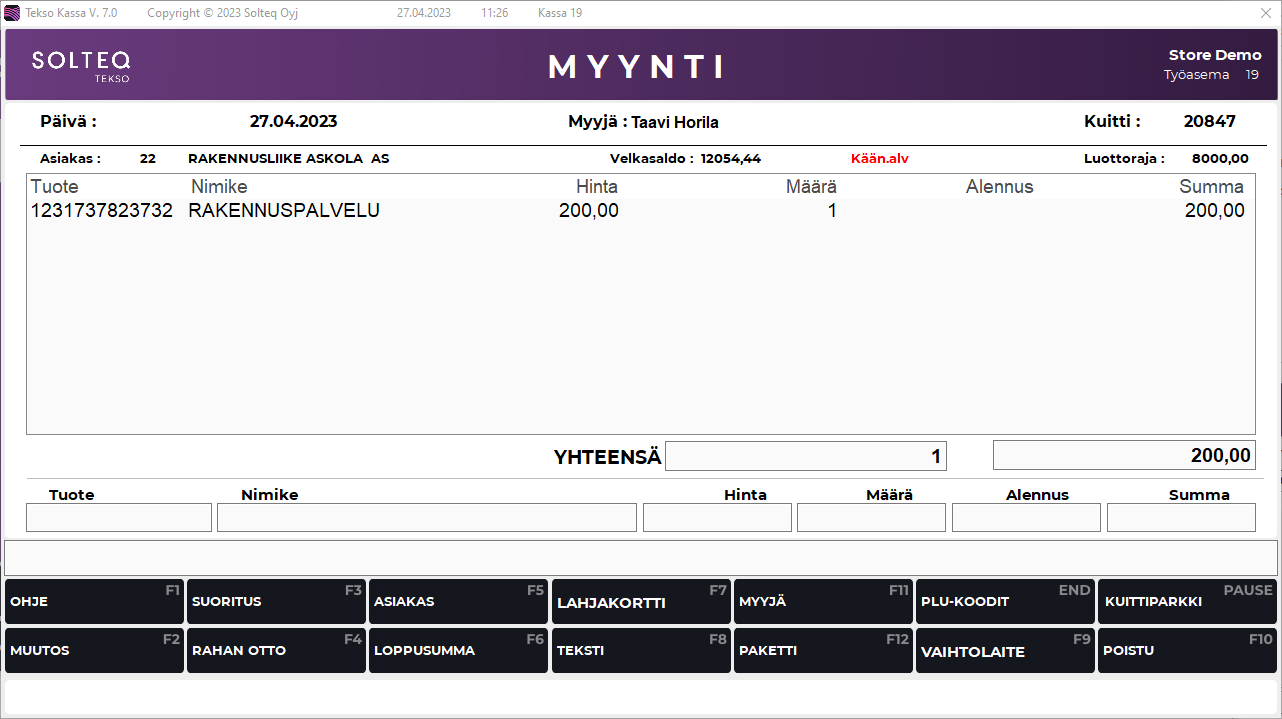1282x719 pixels.
Task: Open PLU-KOODIT product codes
Action: [x=1005, y=602]
